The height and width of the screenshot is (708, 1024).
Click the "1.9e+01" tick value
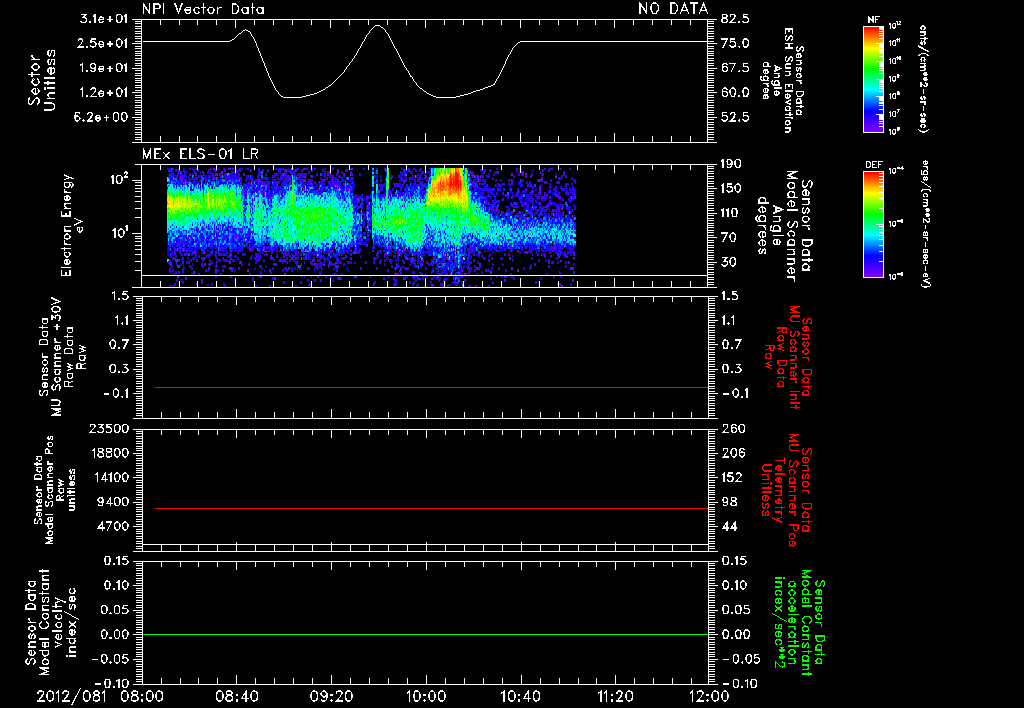(103, 68)
